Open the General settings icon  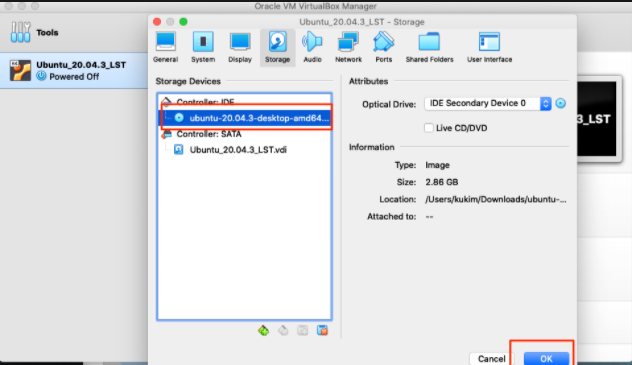coord(166,48)
